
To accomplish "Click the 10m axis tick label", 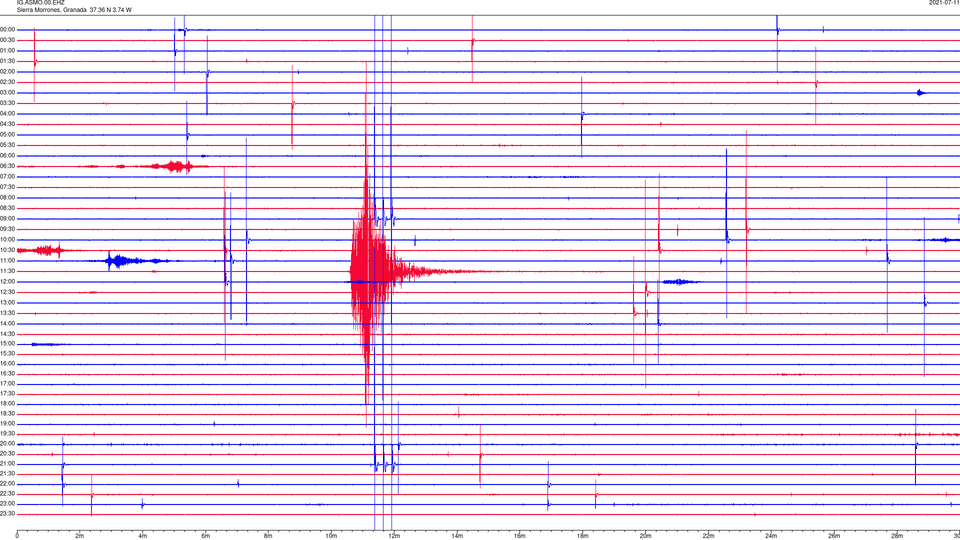I will [x=331, y=536].
